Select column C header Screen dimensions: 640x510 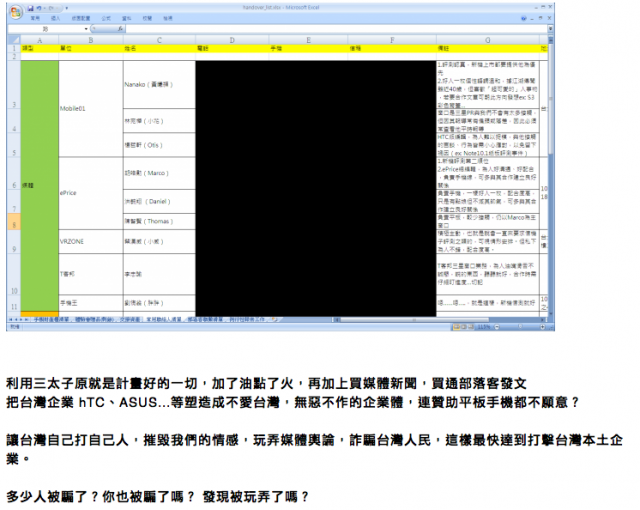coord(159,40)
